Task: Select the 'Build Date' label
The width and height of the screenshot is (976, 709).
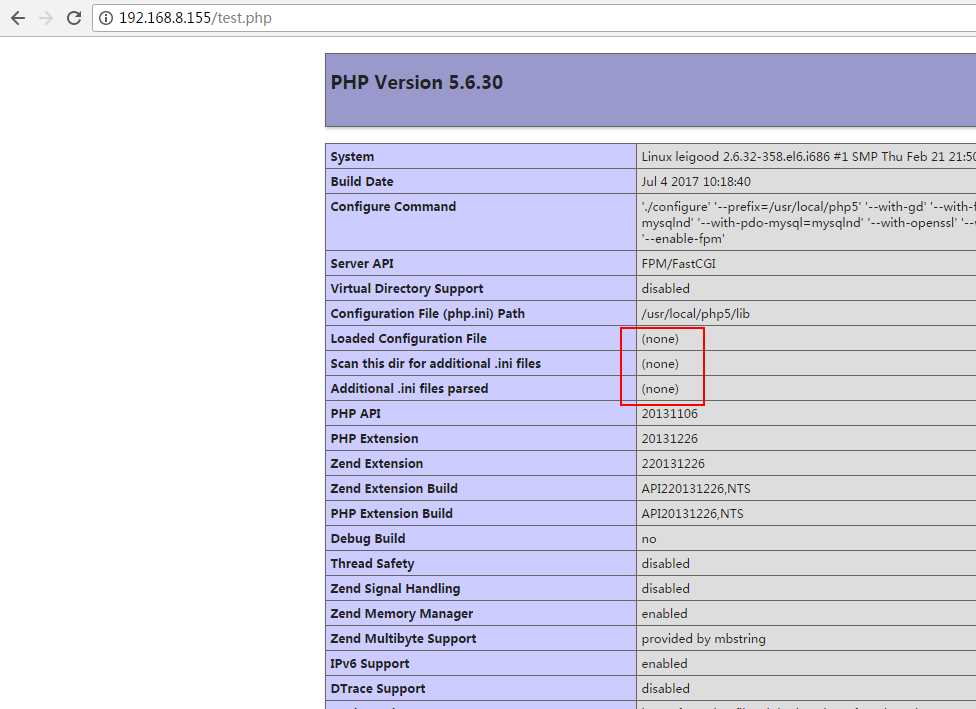Action: [x=362, y=182]
